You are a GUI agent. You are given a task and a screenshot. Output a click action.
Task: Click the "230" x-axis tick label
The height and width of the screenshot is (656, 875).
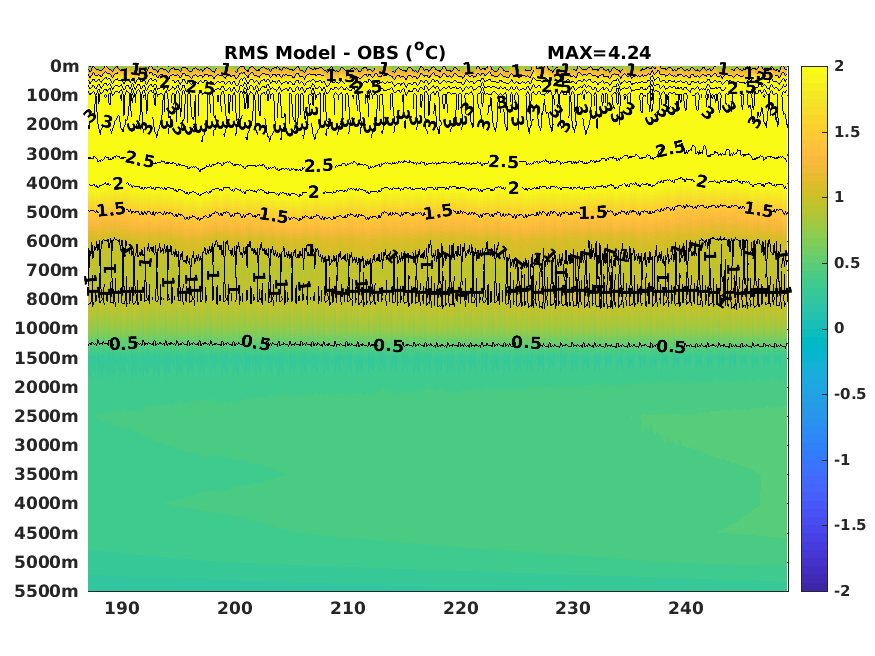click(x=573, y=608)
